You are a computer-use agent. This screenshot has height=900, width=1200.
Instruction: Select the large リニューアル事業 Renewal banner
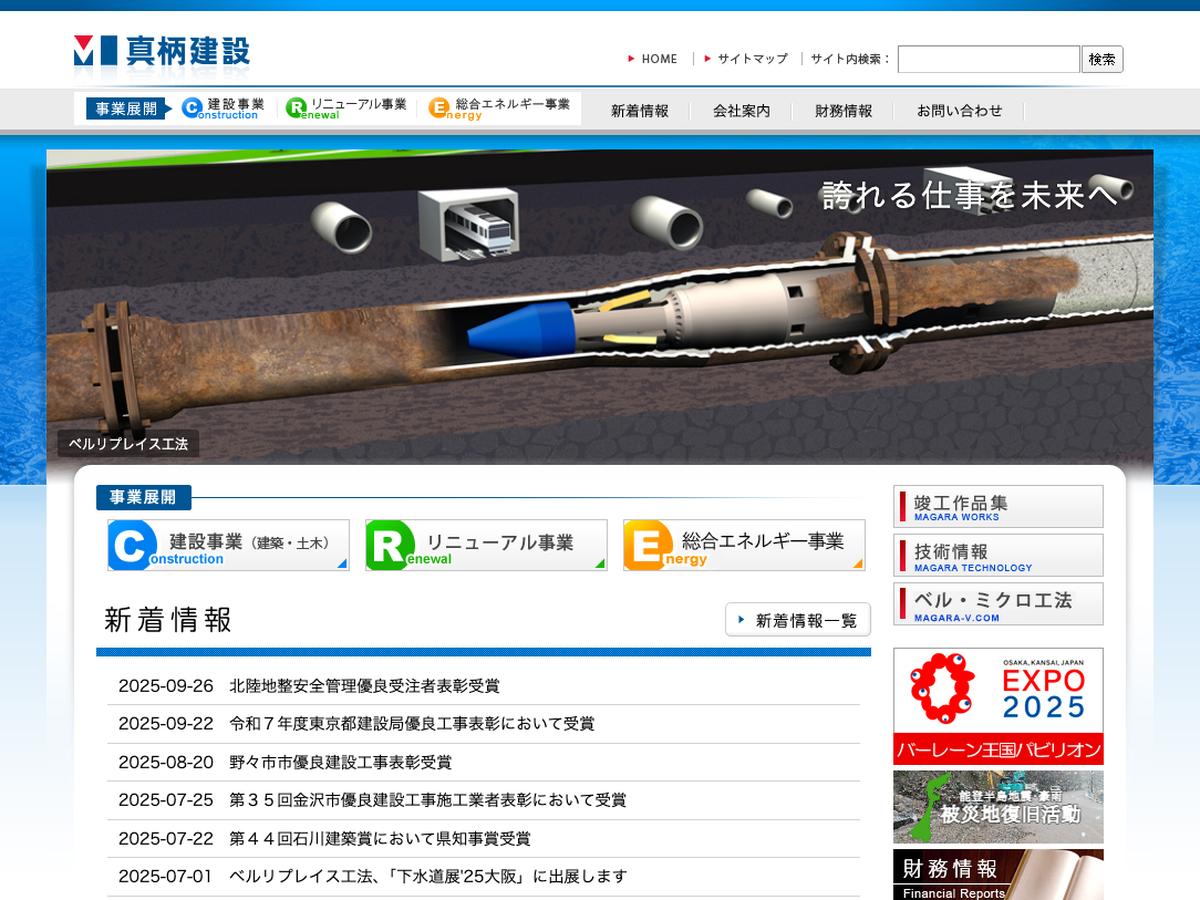[x=486, y=545]
